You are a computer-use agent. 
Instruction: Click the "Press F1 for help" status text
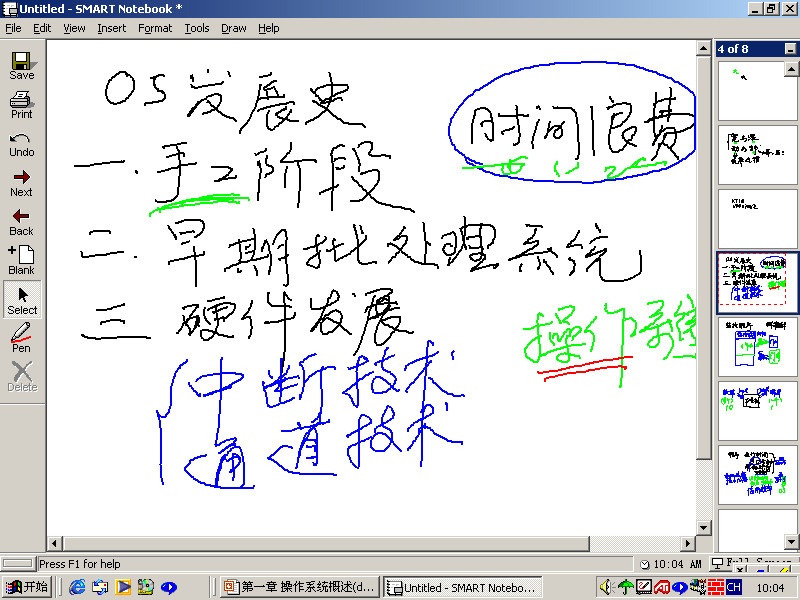coord(80,564)
